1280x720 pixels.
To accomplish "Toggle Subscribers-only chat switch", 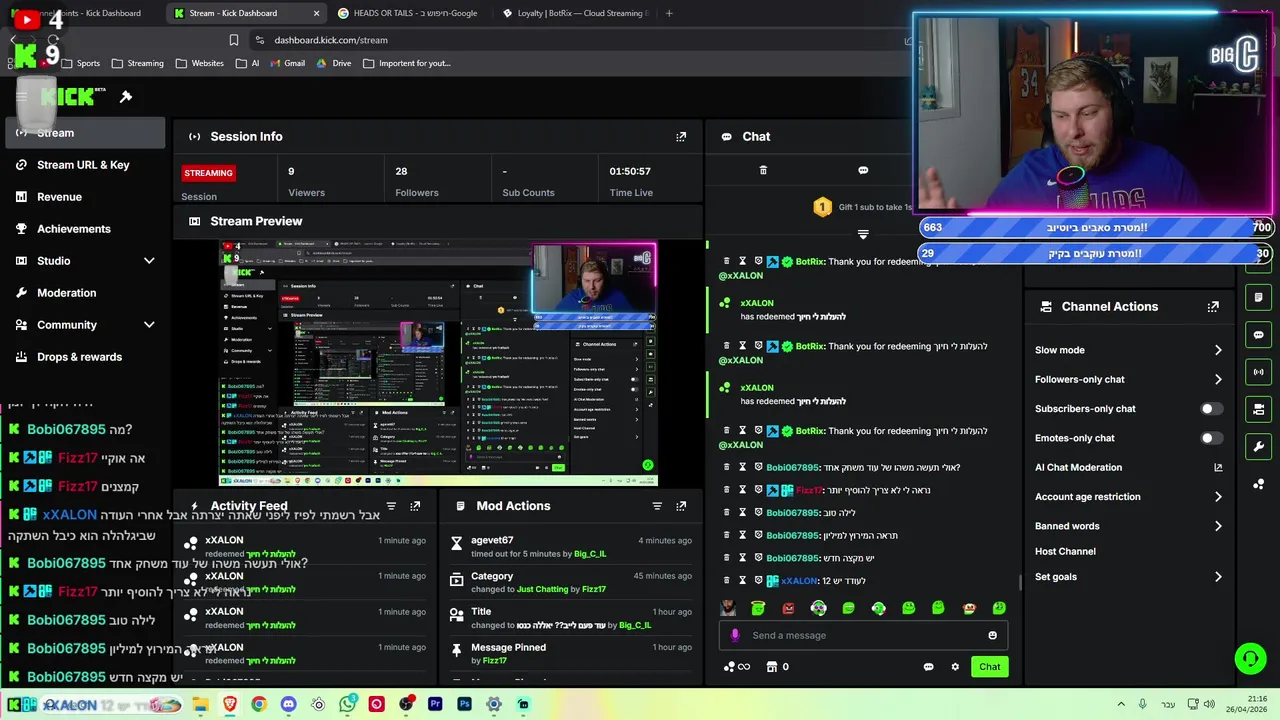I will tap(1211, 408).
